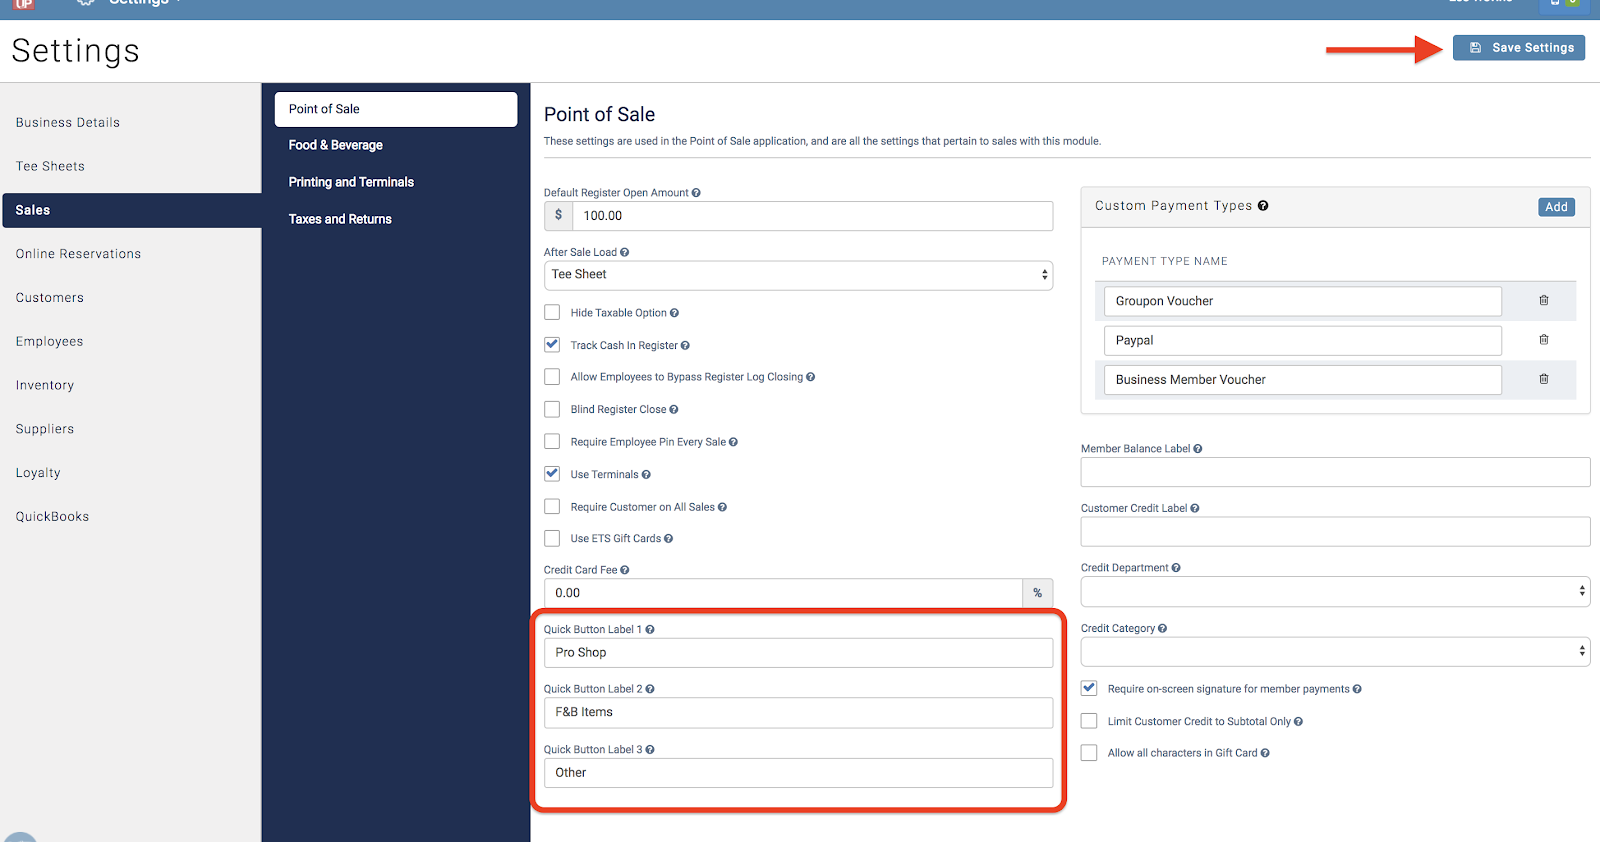1600x842 pixels.
Task: Select the Sales sidebar item
Action: [131, 210]
